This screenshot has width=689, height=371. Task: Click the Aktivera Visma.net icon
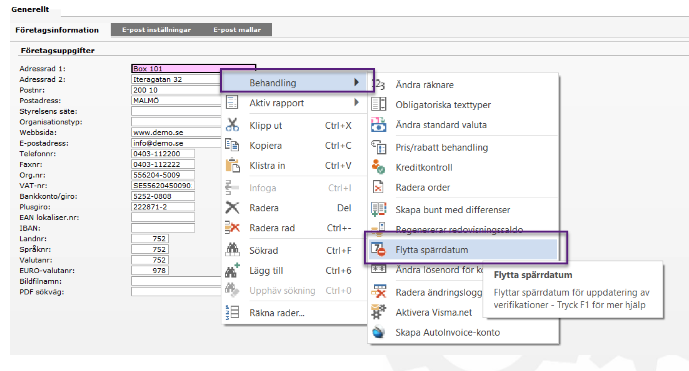378,312
